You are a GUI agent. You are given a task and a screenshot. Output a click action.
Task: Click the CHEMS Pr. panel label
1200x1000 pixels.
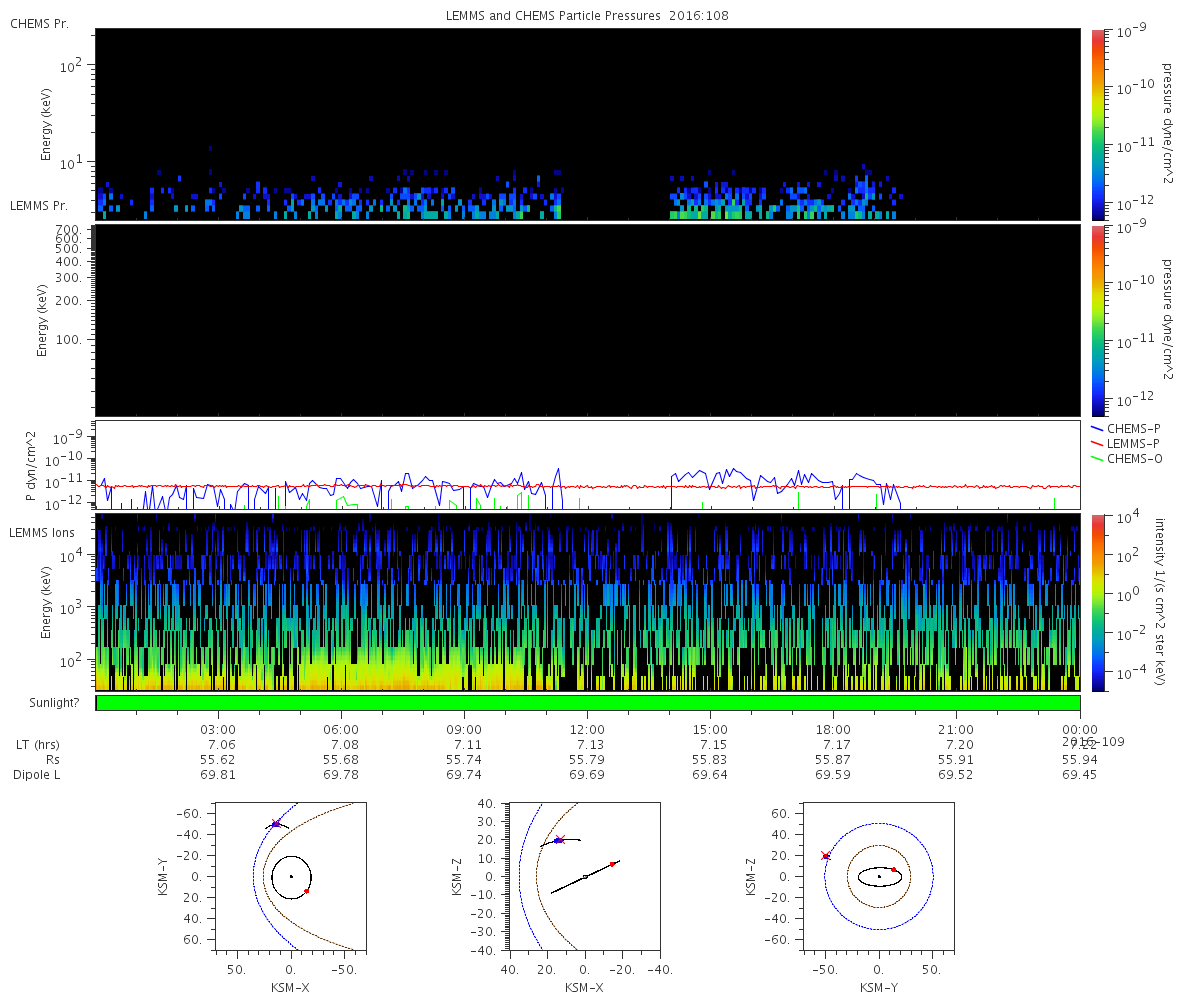coord(39,23)
